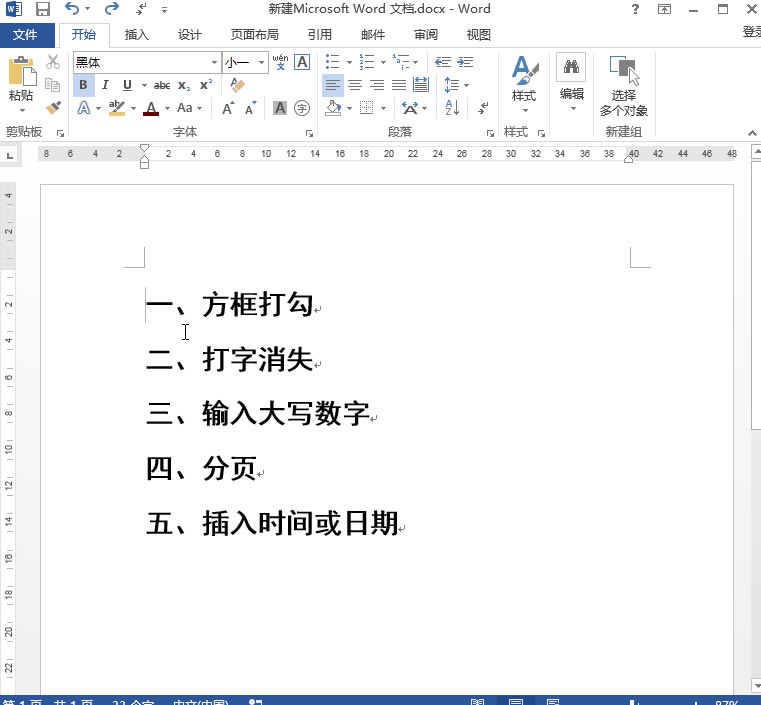
Task: Justify paragraph text
Action: coord(399,85)
